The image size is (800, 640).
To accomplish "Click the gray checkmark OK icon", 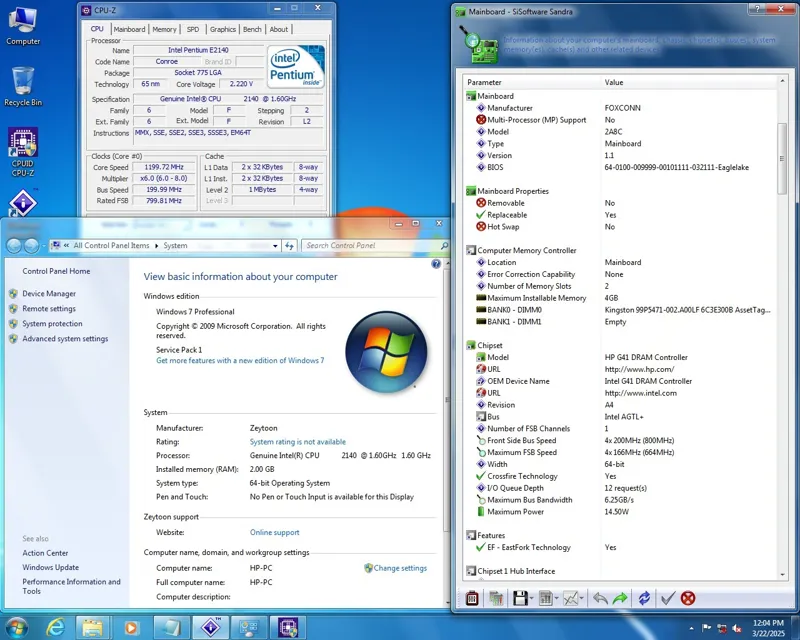I will tap(667, 598).
